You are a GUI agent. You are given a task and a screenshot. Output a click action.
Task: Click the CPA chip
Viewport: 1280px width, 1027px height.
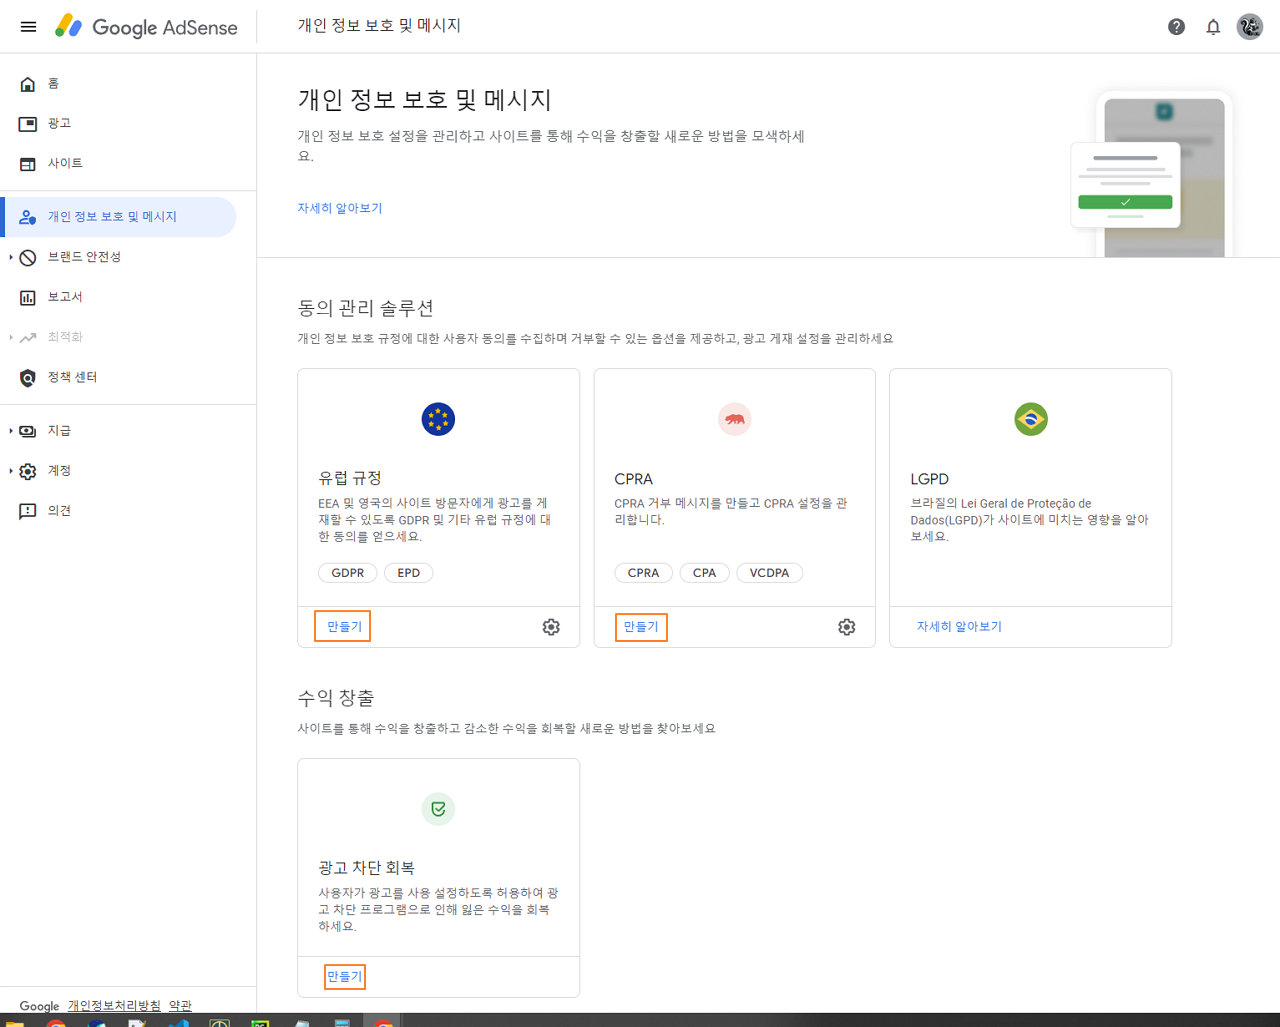point(705,573)
